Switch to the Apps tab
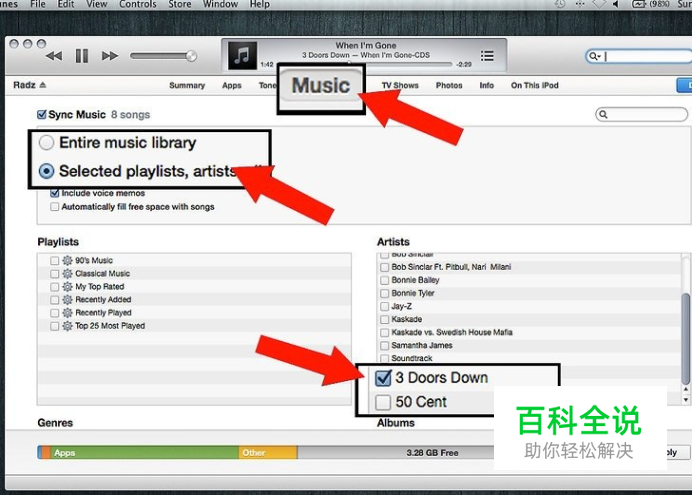692x495 pixels. tap(232, 85)
